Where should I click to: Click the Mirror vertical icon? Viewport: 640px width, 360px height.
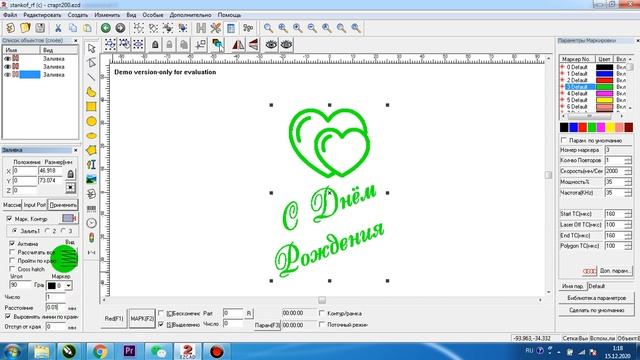pos(253,44)
